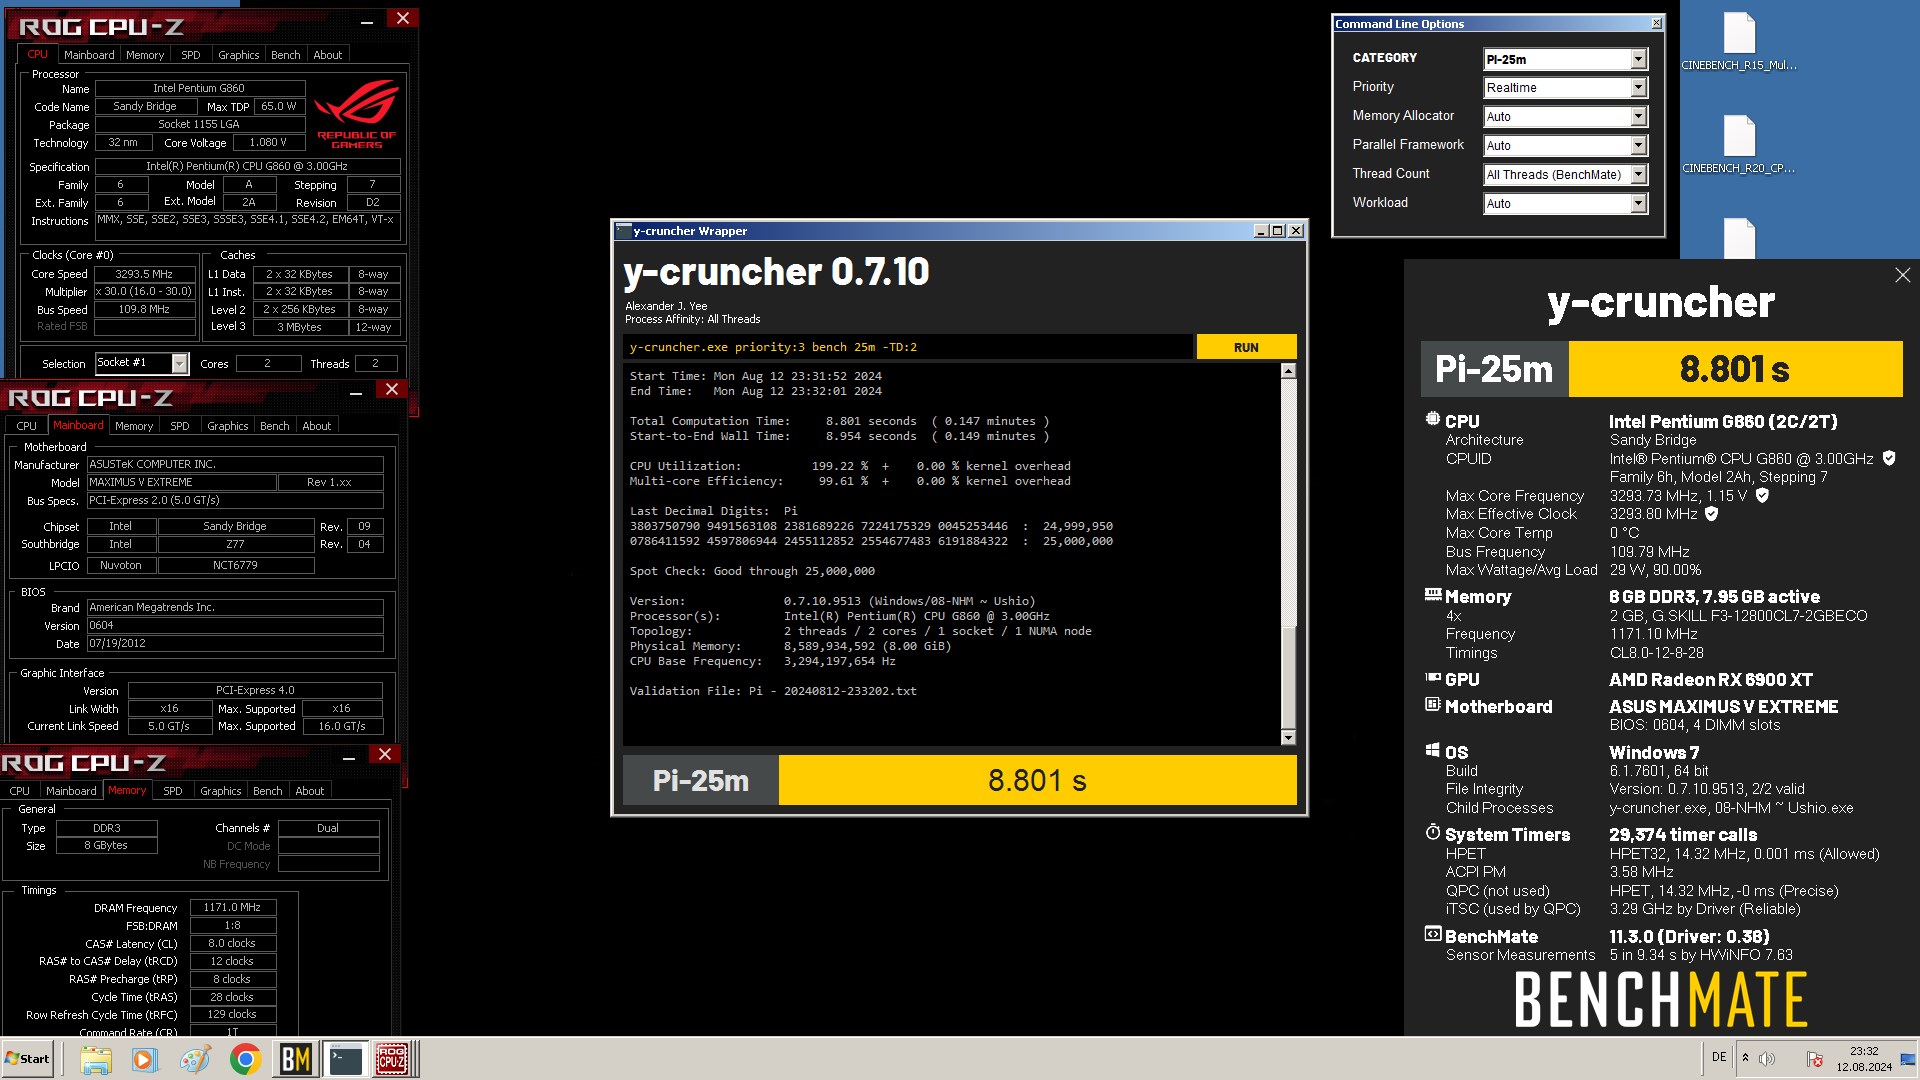Click the output scrollbar up arrow in y-cruncher
Screen dimensions: 1920x1080
coord(1288,371)
